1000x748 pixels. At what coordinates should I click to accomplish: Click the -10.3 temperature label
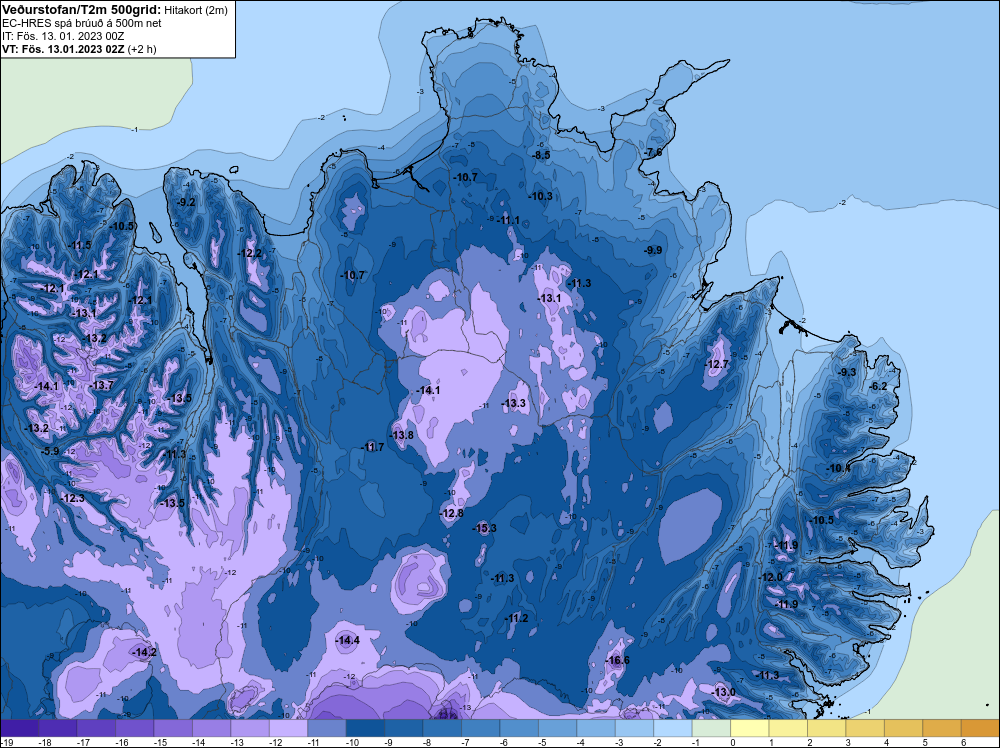tap(541, 196)
